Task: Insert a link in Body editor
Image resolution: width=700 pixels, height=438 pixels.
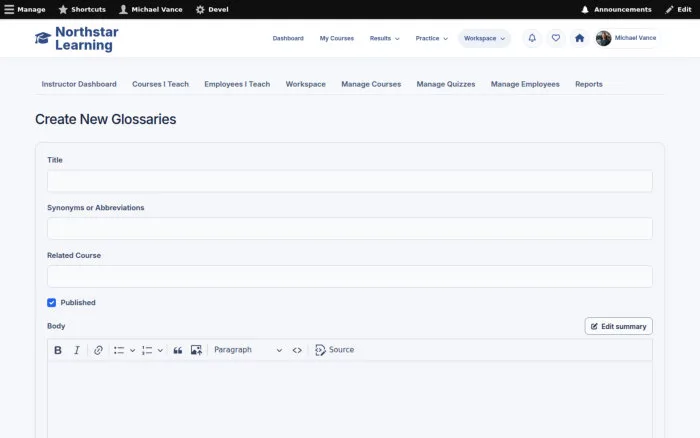Action: (98, 350)
